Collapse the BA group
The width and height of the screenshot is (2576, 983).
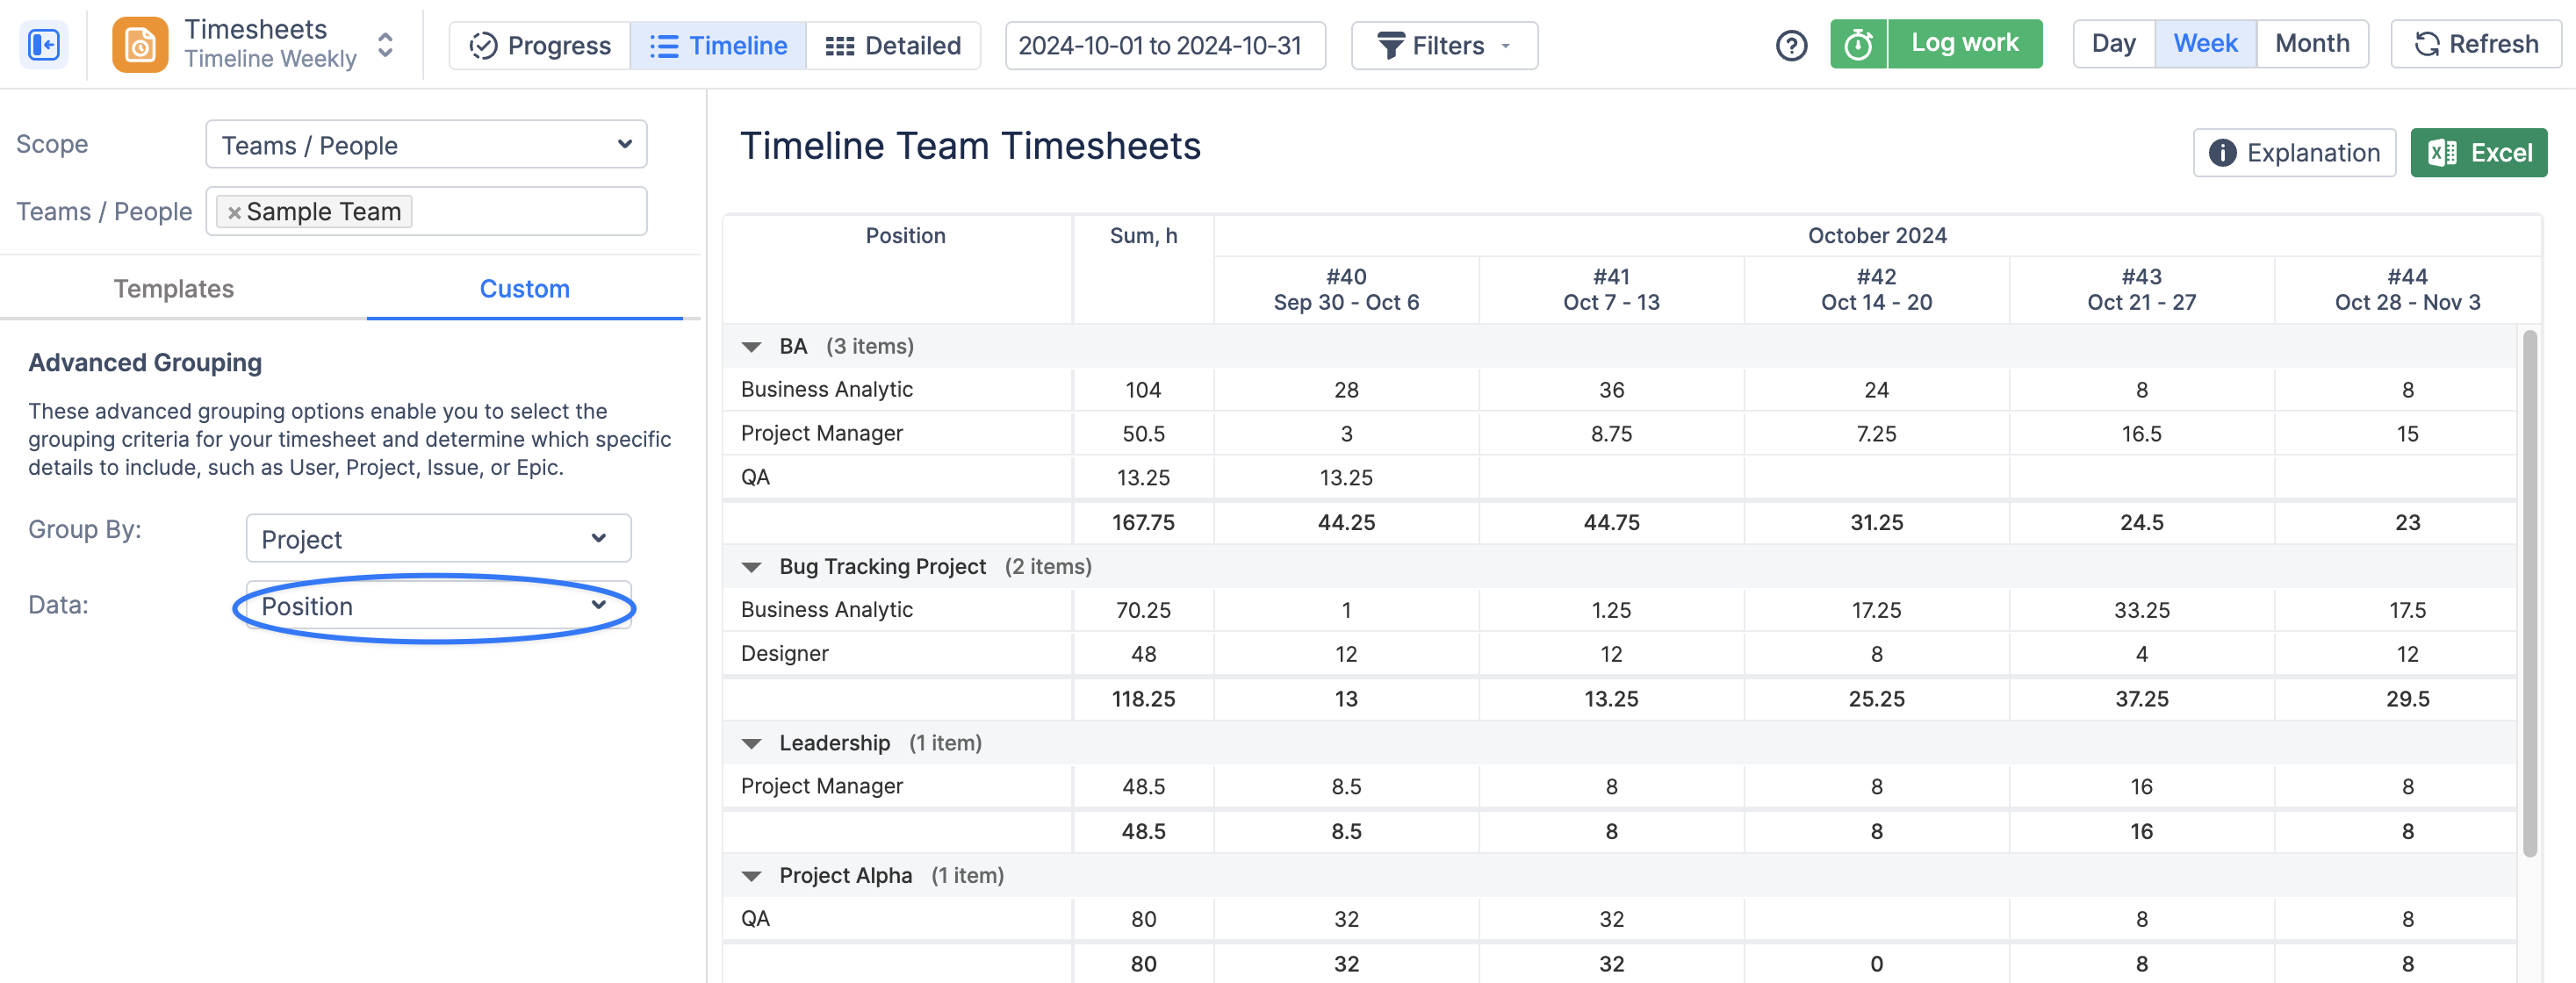pos(751,347)
